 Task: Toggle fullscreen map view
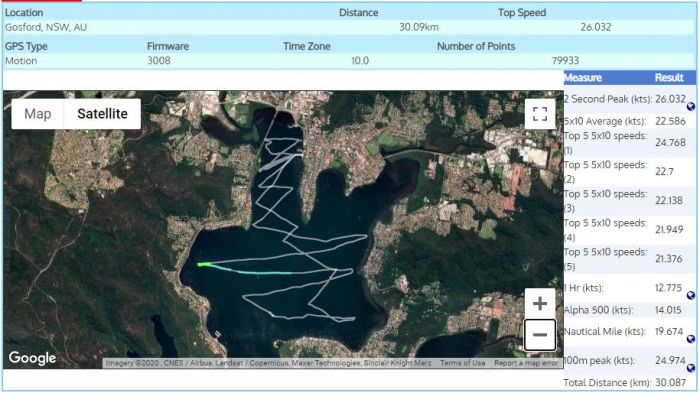(540, 114)
